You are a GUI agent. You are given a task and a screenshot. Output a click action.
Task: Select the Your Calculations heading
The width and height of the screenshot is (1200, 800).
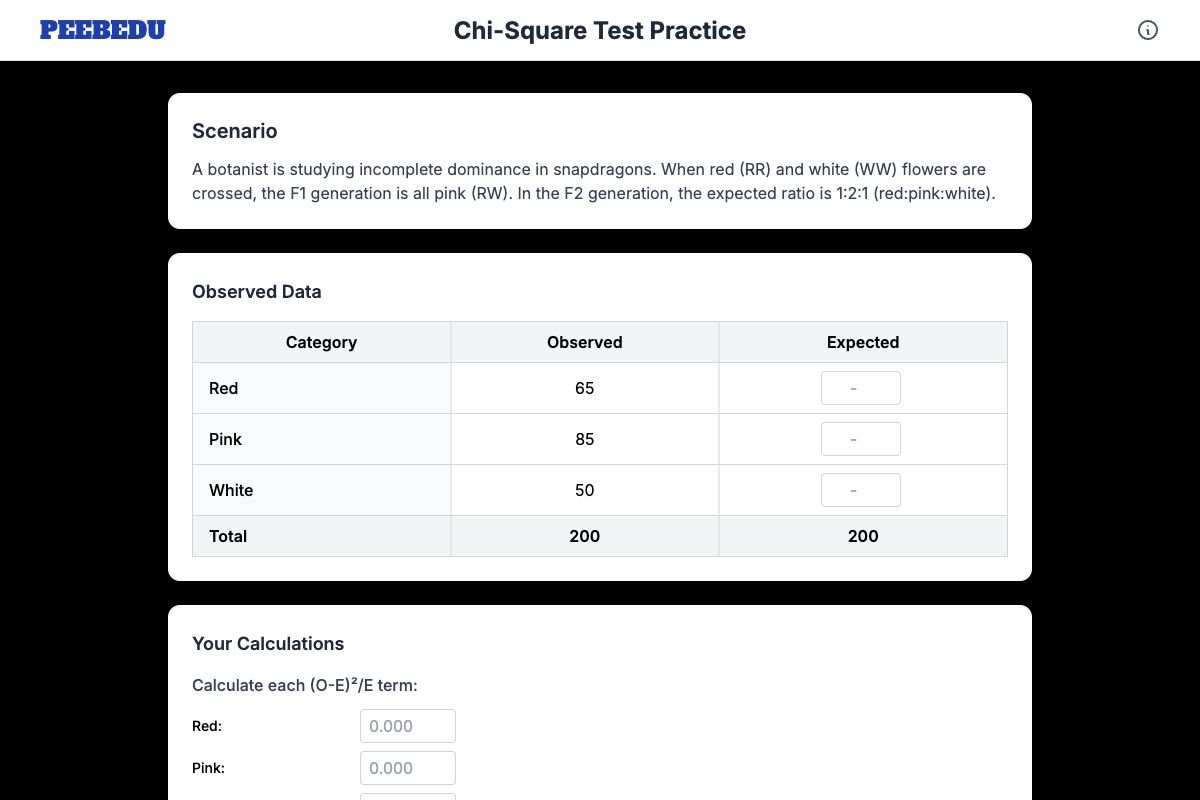tap(268, 643)
